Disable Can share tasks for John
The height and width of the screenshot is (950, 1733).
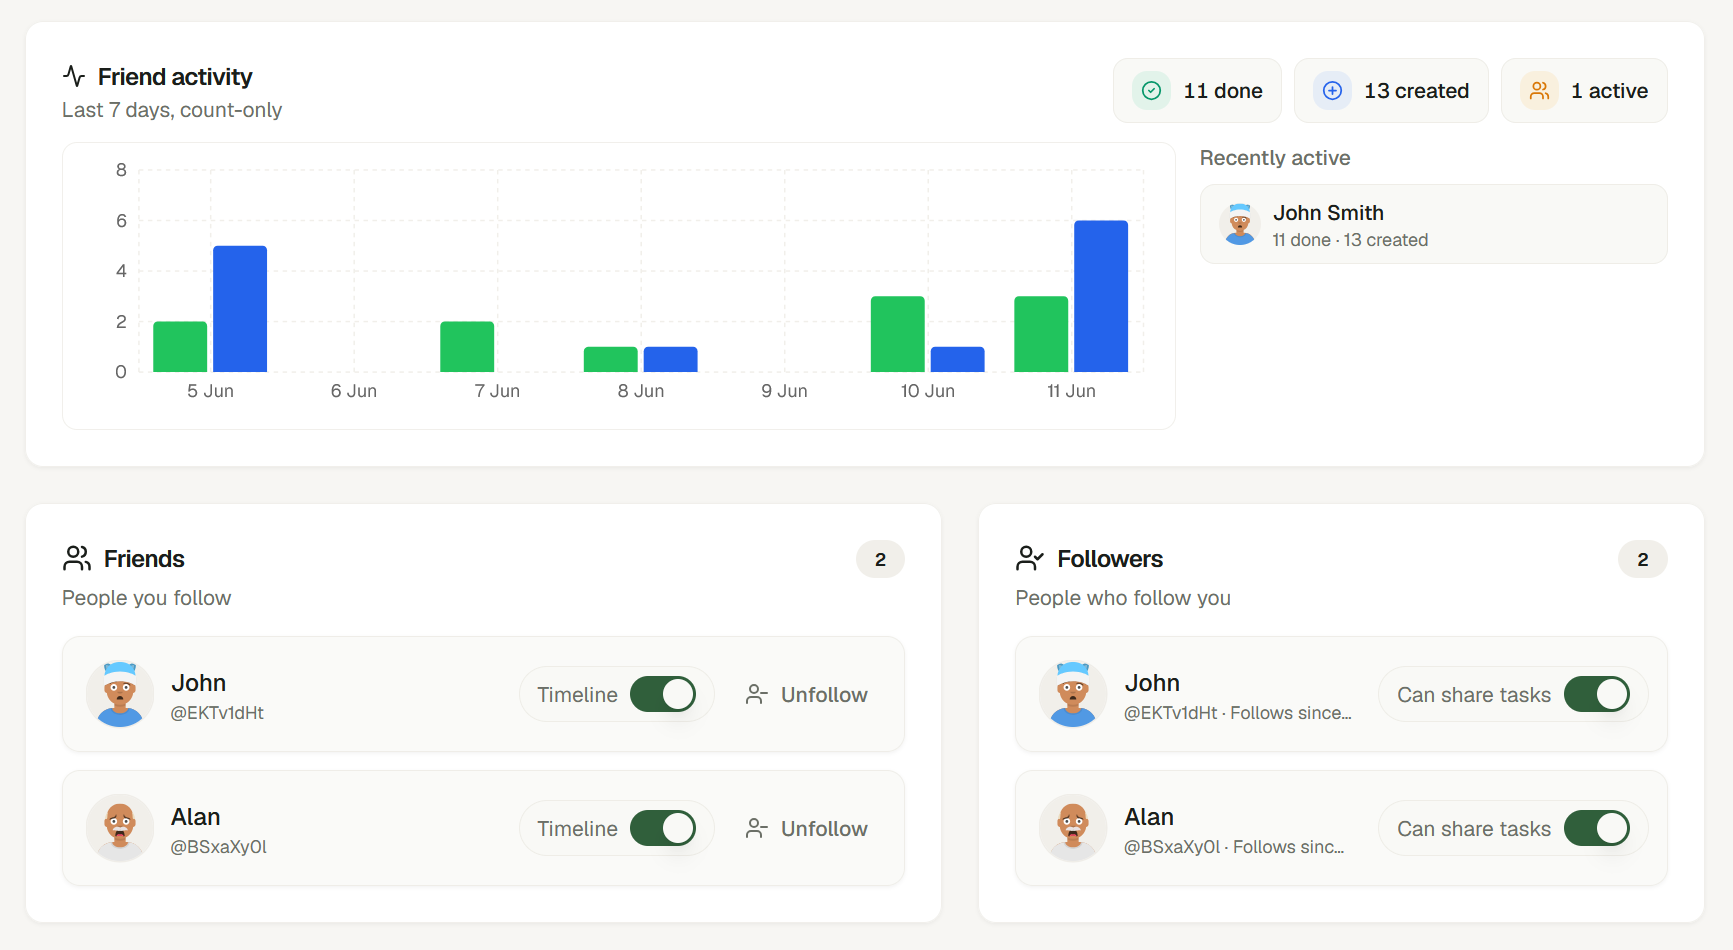[x=1597, y=694]
